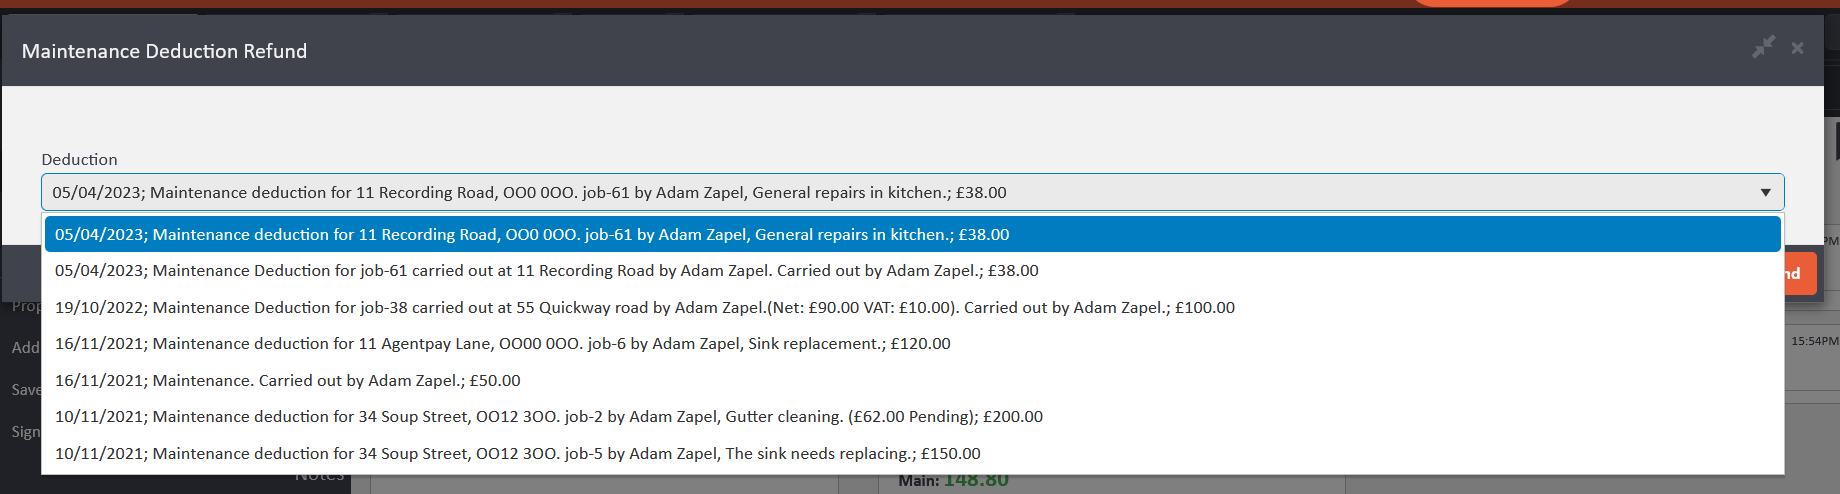
Task: Choose job-61 carried out at 11 Recording Road
Action: [x=546, y=271]
